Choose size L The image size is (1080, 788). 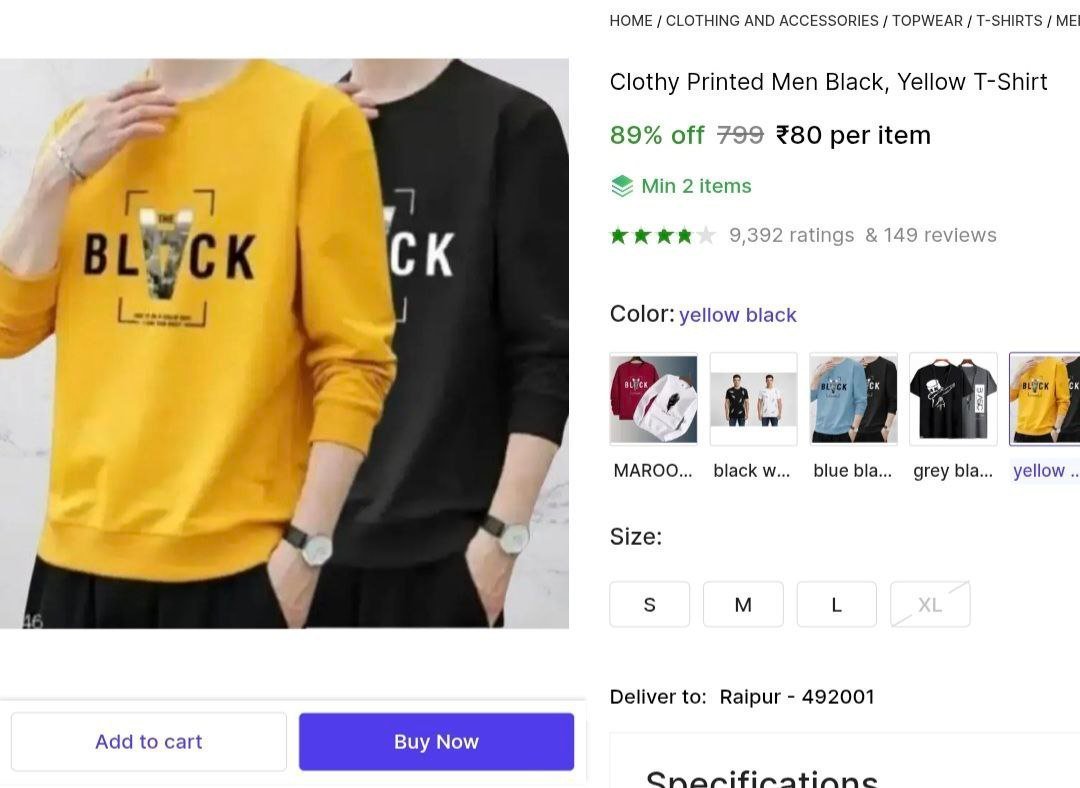[836, 604]
